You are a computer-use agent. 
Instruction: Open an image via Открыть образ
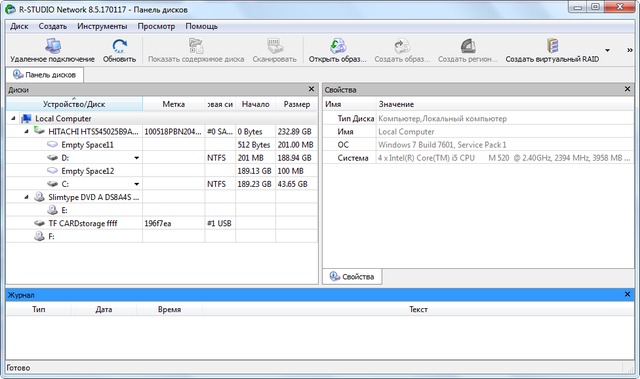[x=338, y=46]
